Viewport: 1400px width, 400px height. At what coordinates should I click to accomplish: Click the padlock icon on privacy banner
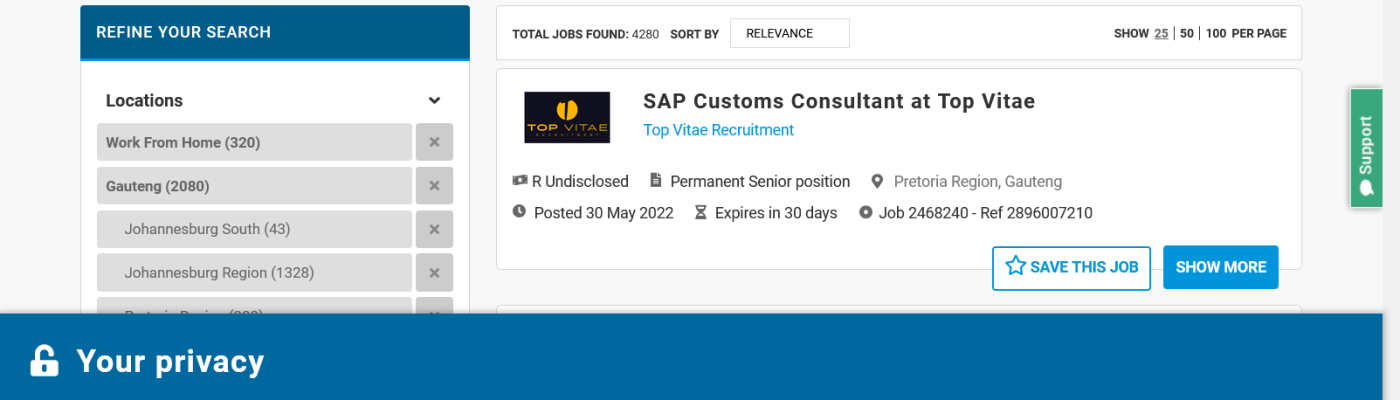pyautogui.click(x=44, y=361)
